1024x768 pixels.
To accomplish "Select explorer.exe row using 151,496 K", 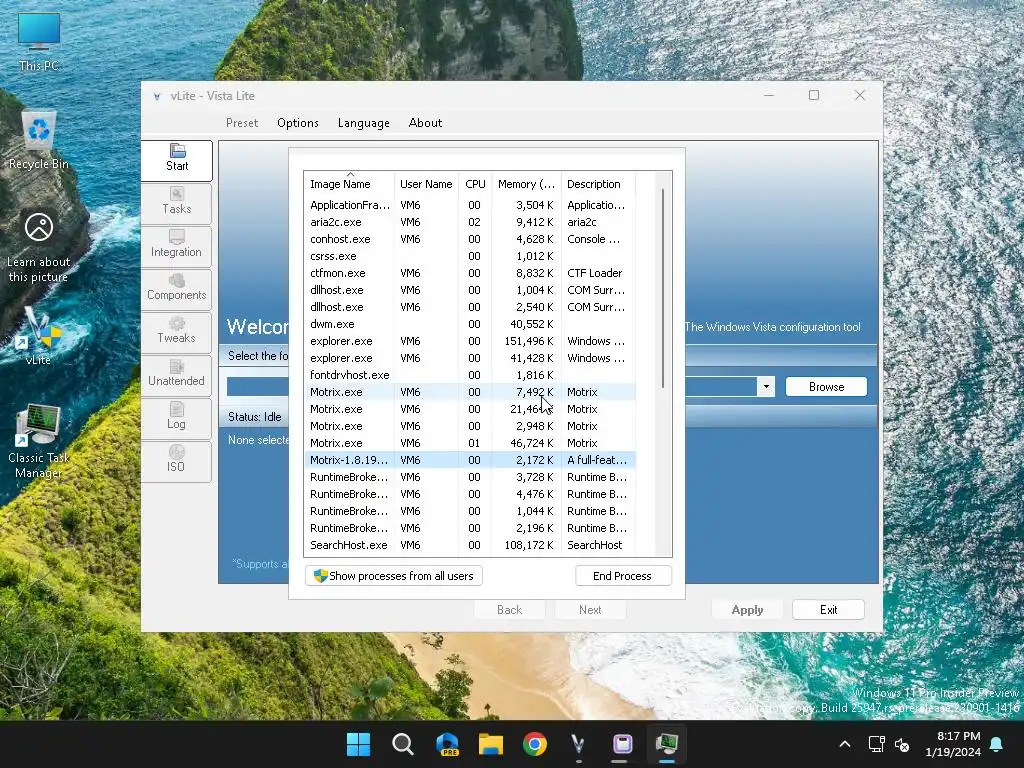I will coord(470,341).
